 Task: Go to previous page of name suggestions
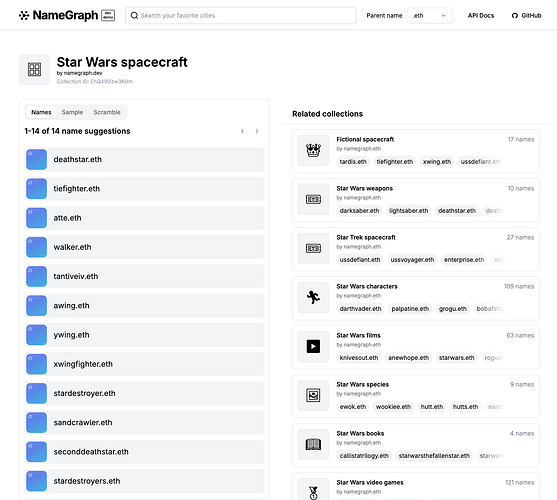pyautogui.click(x=242, y=131)
